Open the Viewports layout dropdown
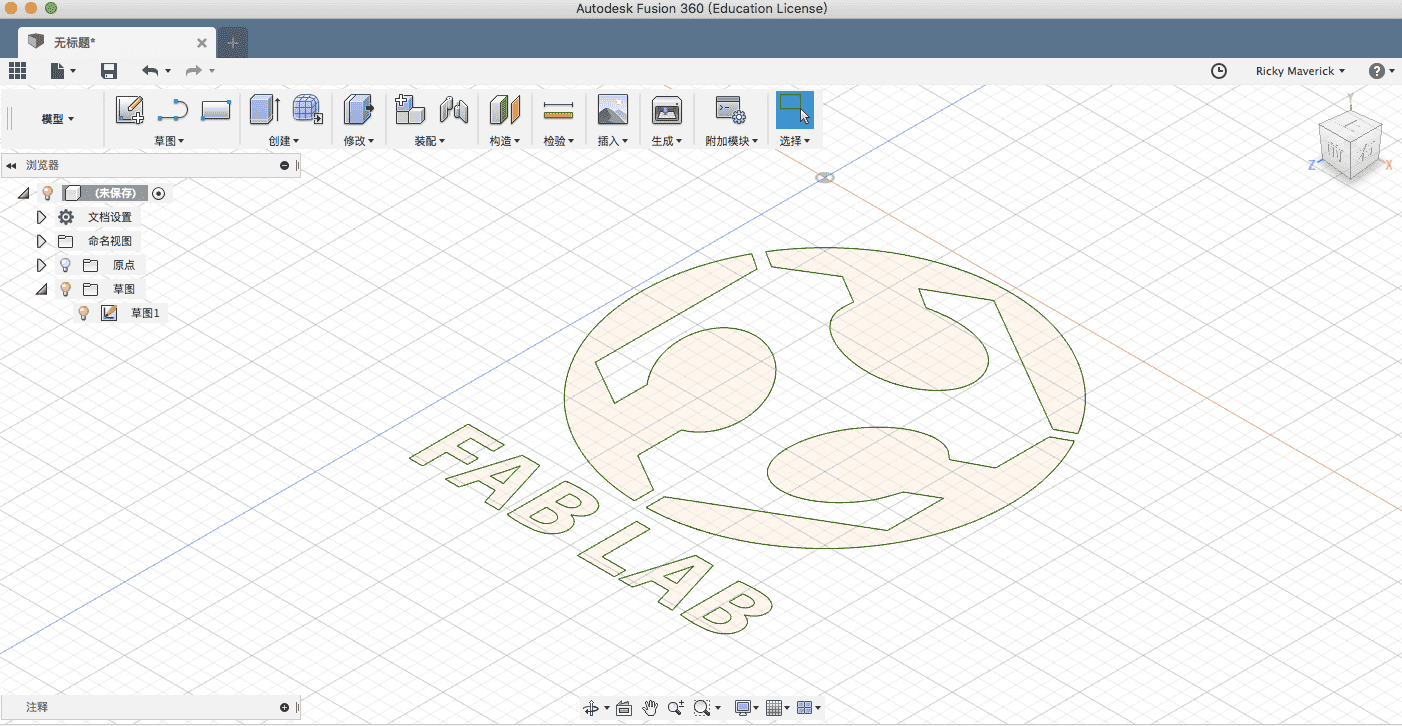Image resolution: width=1402 pixels, height=726 pixels. (808, 708)
